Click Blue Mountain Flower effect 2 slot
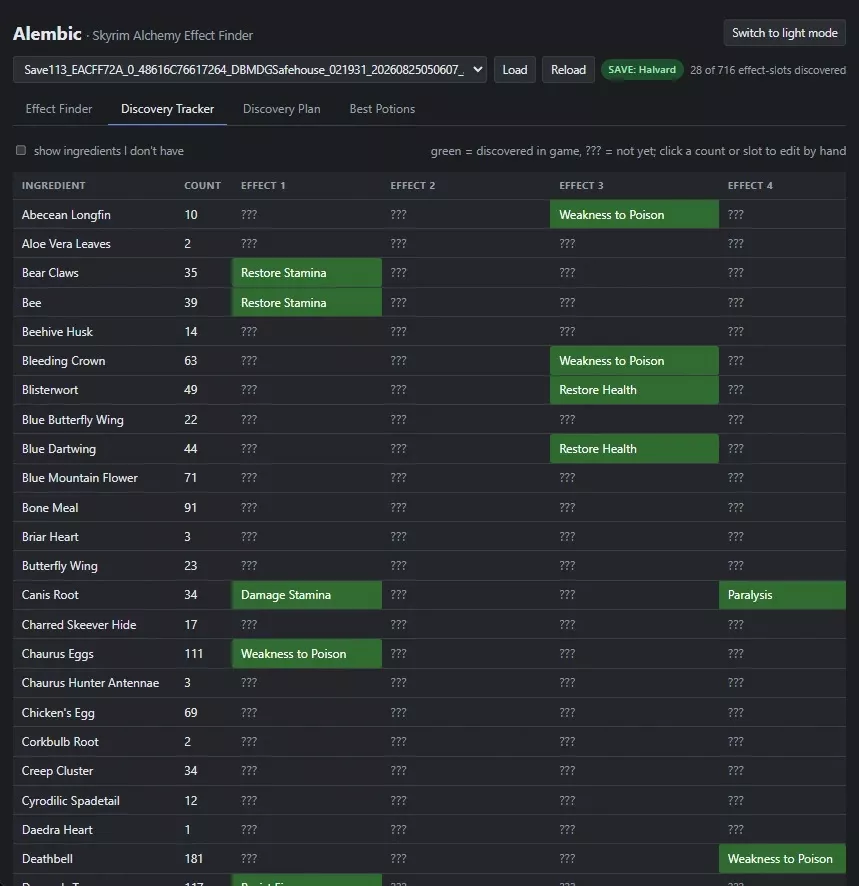This screenshot has height=886, width=859. [x=398, y=477]
